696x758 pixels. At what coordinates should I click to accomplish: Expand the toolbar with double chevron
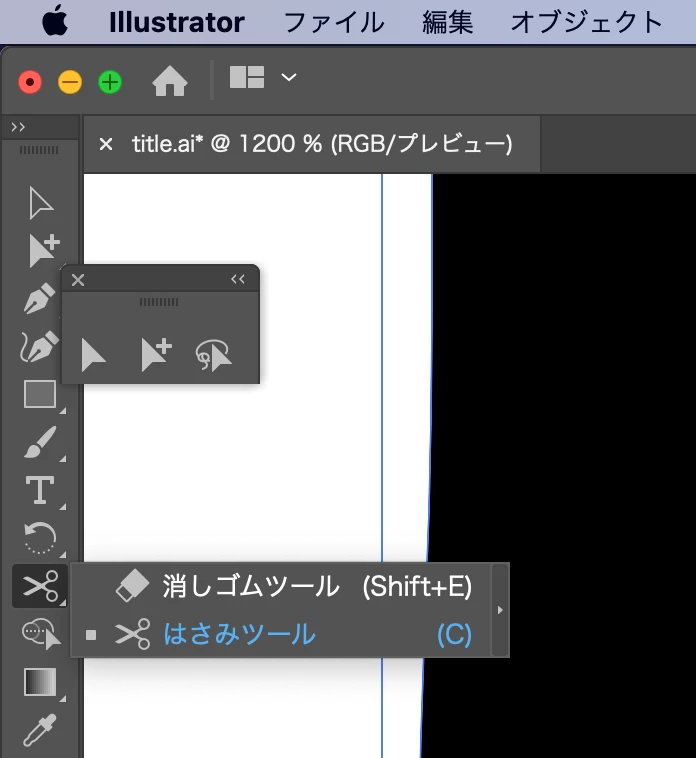point(18,127)
